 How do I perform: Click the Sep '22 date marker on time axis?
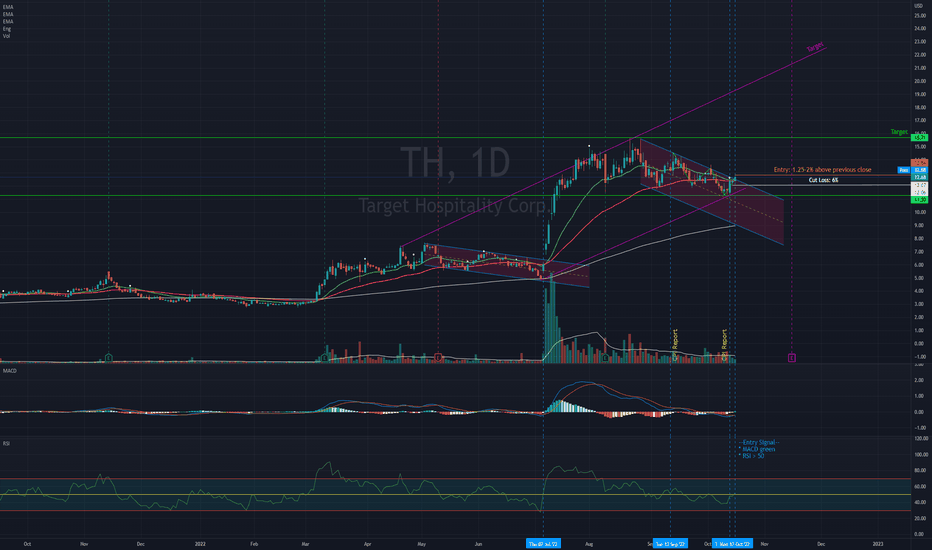click(x=670, y=543)
